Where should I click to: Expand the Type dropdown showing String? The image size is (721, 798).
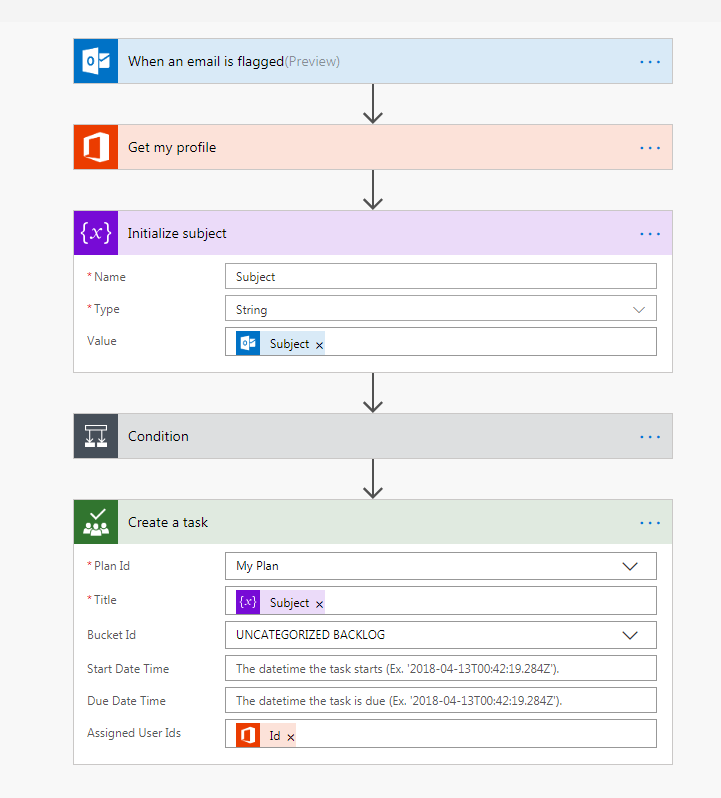(639, 309)
